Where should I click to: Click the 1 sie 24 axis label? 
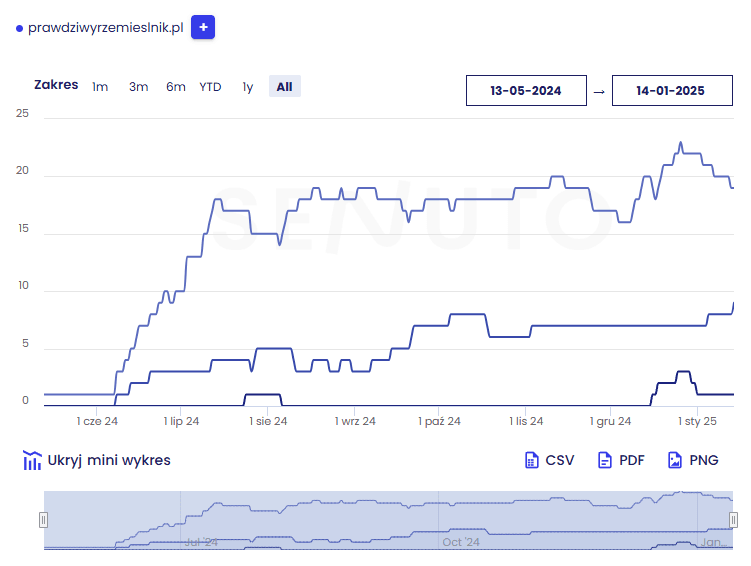268,421
